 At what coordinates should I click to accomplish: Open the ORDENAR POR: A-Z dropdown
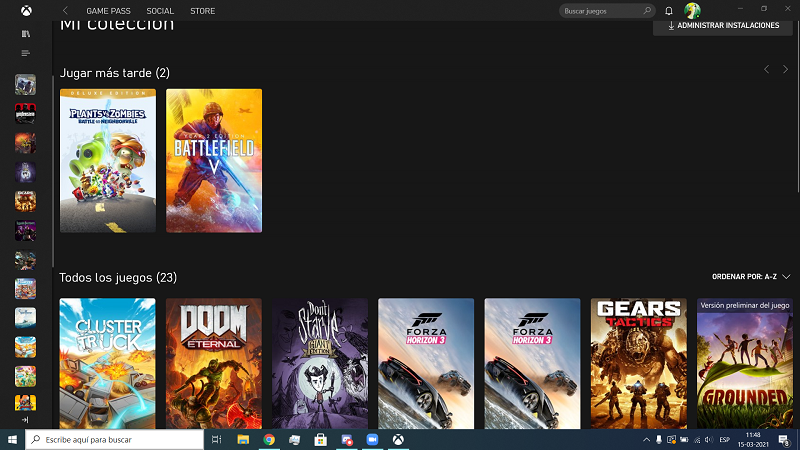point(751,277)
